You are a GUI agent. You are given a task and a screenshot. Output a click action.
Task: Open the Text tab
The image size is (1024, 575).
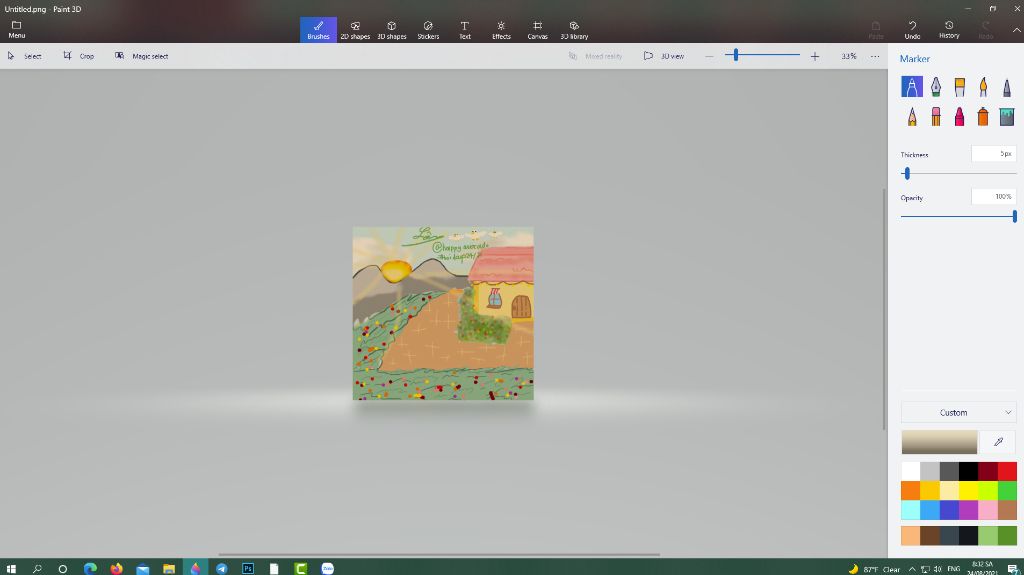click(x=464, y=30)
